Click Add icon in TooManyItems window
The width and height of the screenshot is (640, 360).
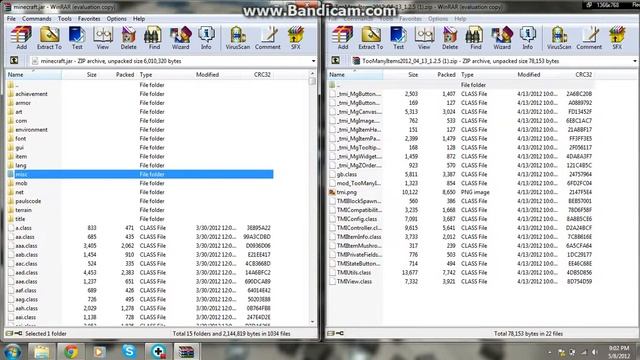pos(343,38)
